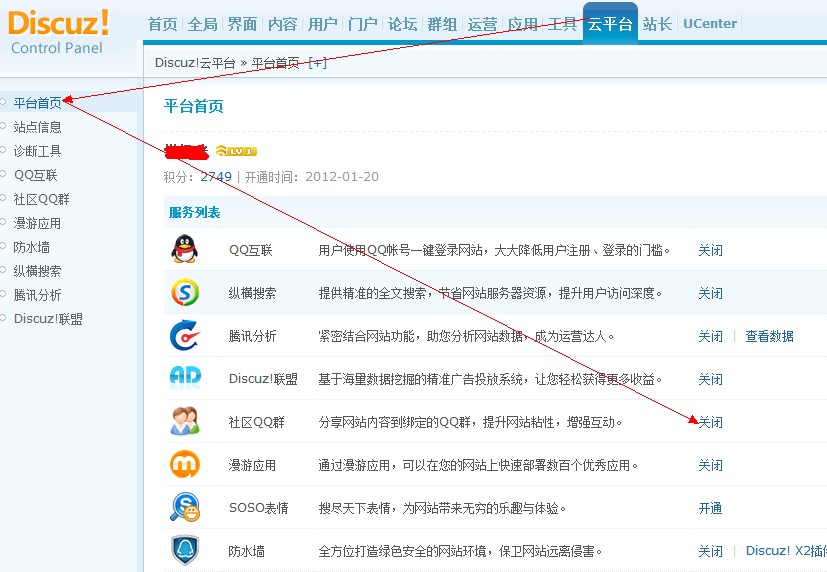827x572 pixels.
Task: Open 纵横搜索 in the sidebar
Action: (37, 271)
